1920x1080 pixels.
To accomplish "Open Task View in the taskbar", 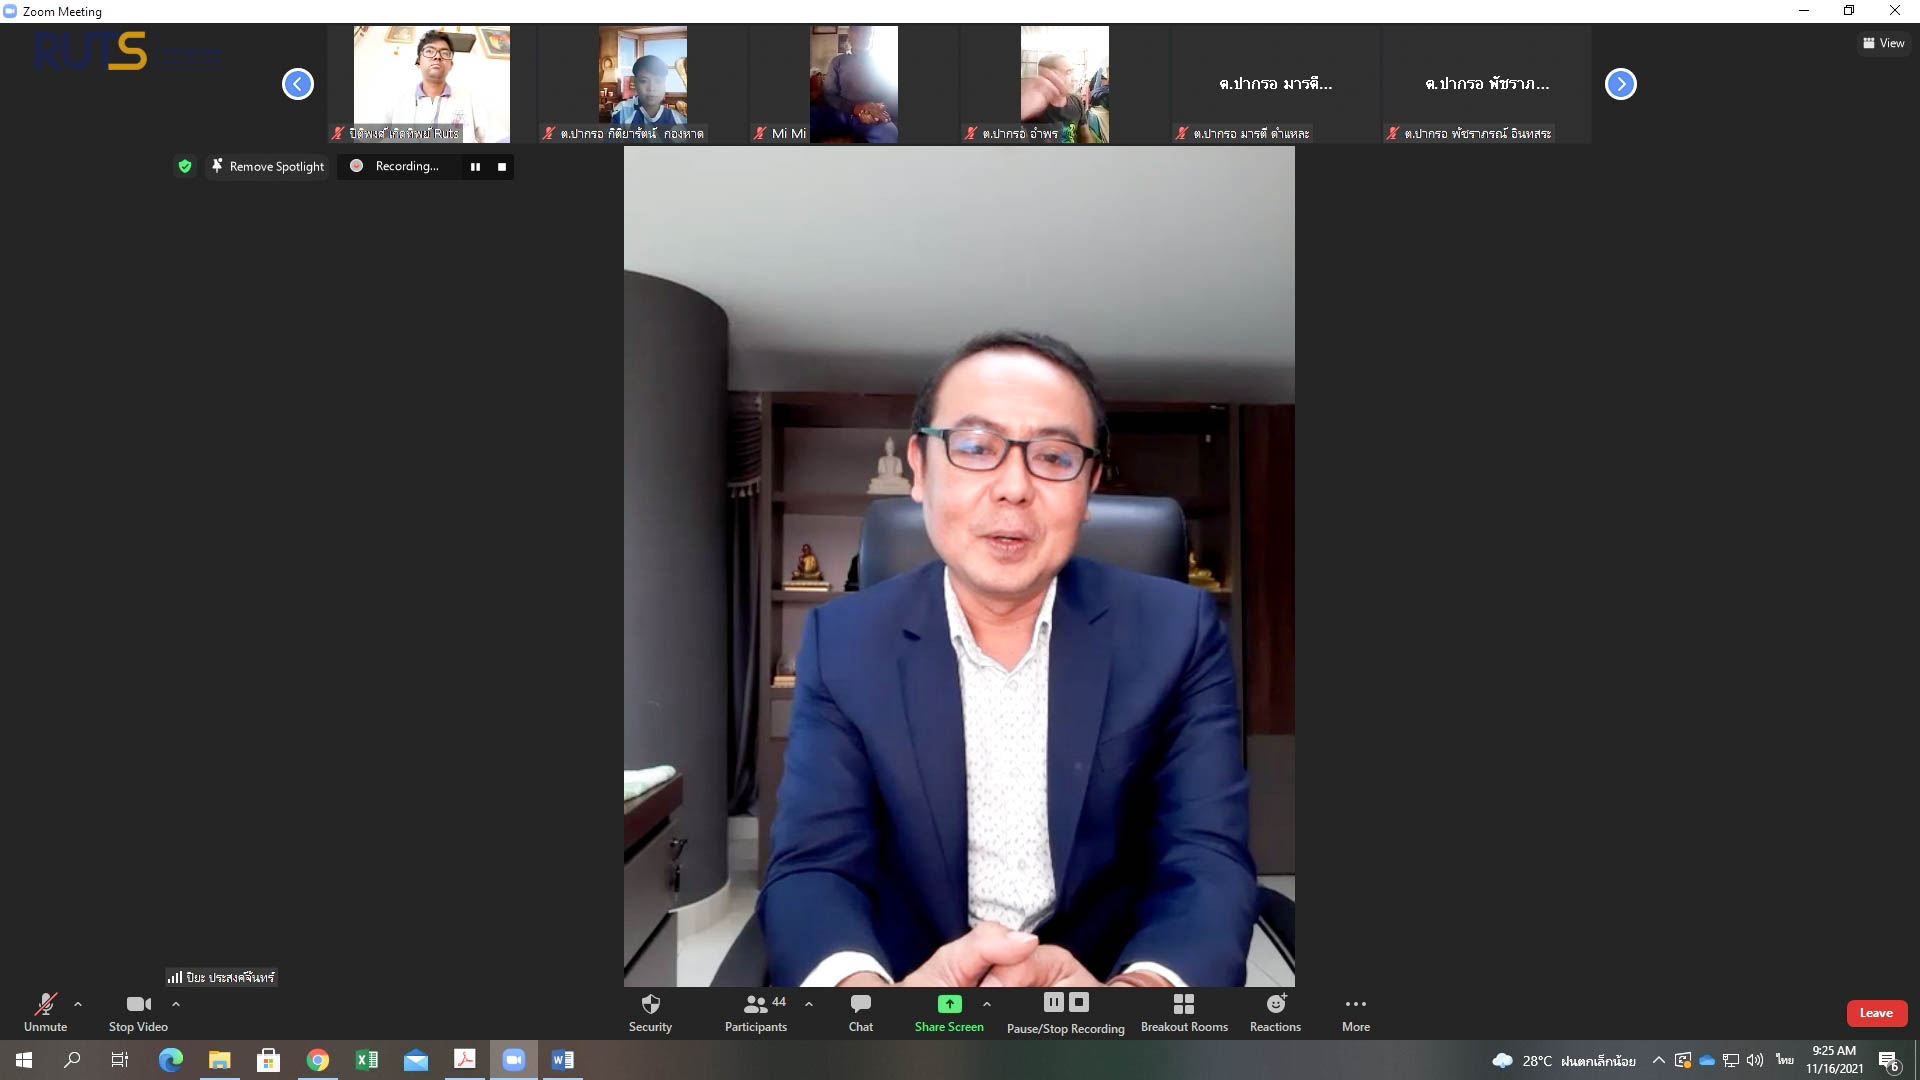I will click(120, 1060).
